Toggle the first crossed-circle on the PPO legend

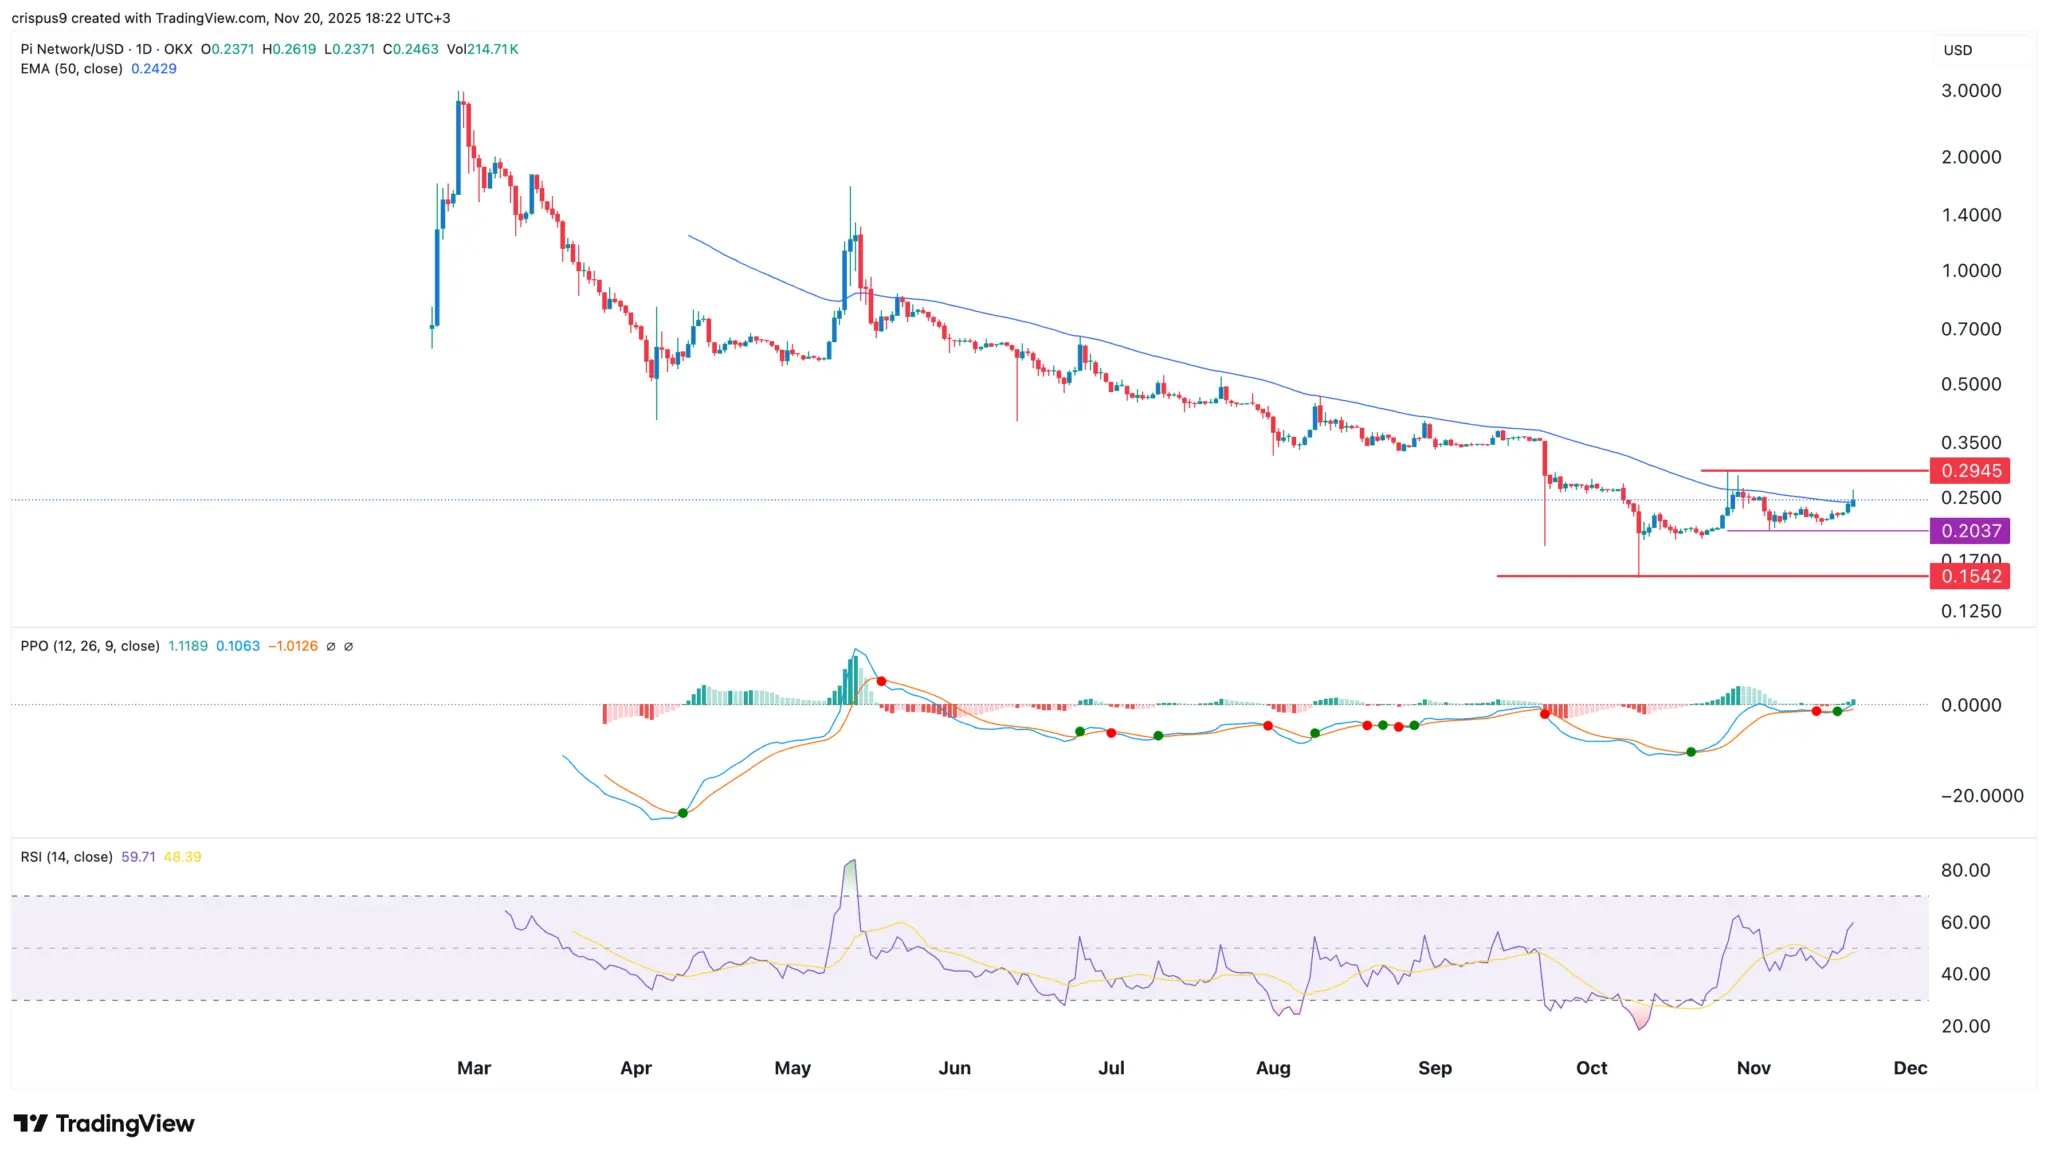tap(331, 646)
